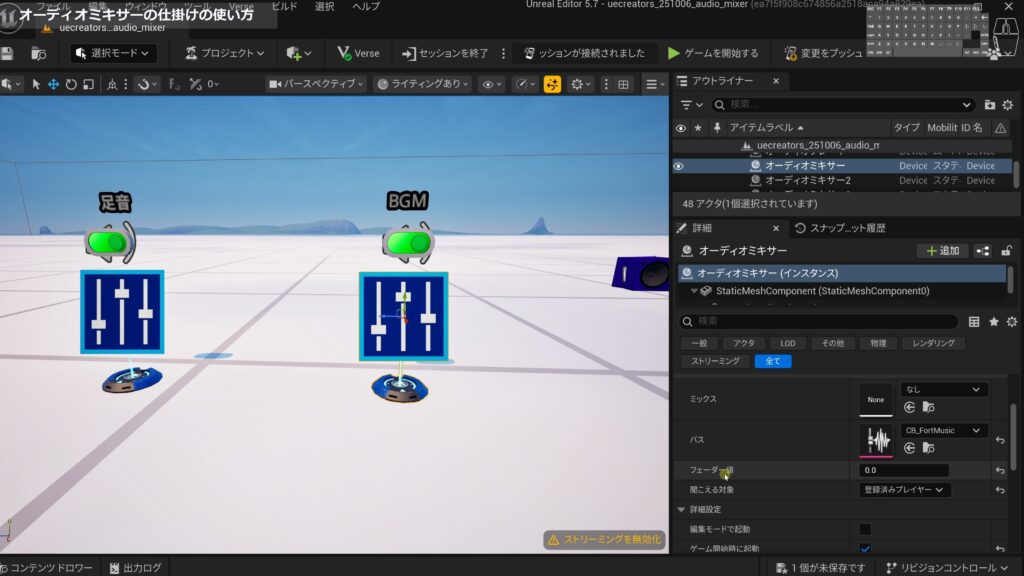Open the 聞こえる対象 dropdown
This screenshot has height=576, width=1024.
coord(906,490)
